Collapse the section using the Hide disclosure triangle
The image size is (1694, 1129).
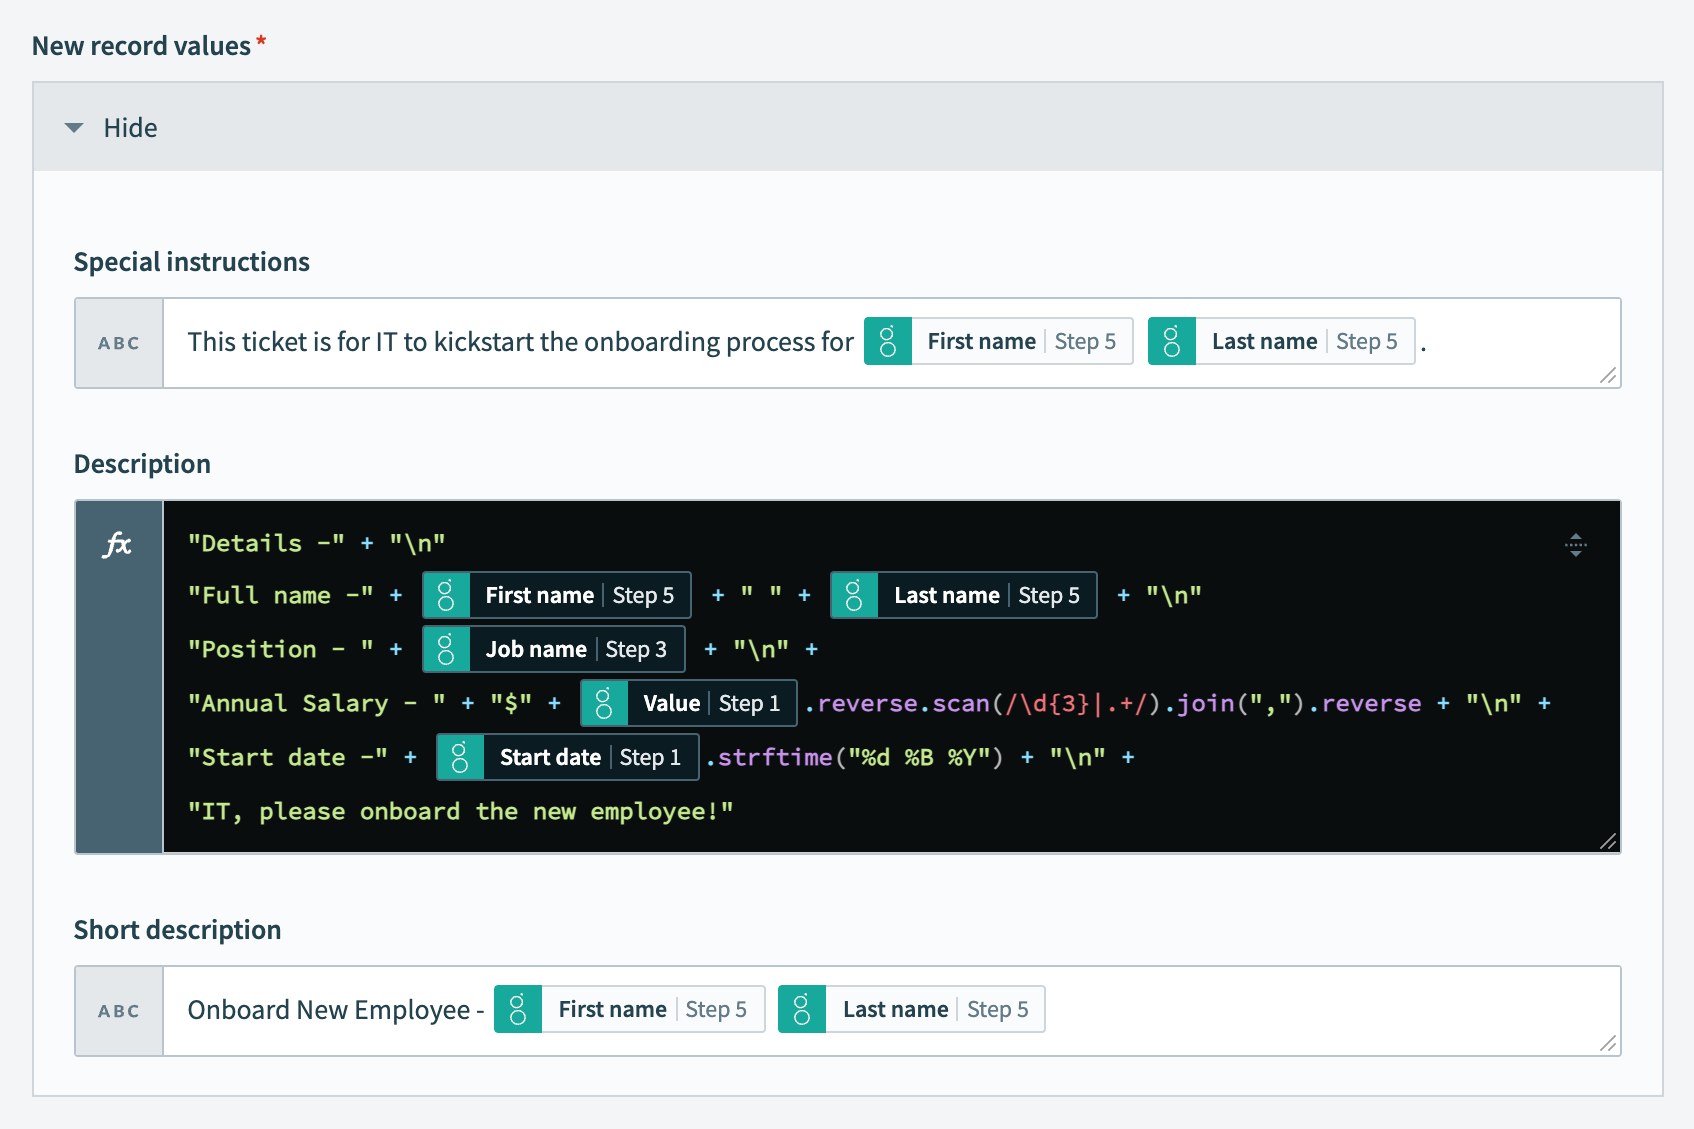(x=74, y=127)
